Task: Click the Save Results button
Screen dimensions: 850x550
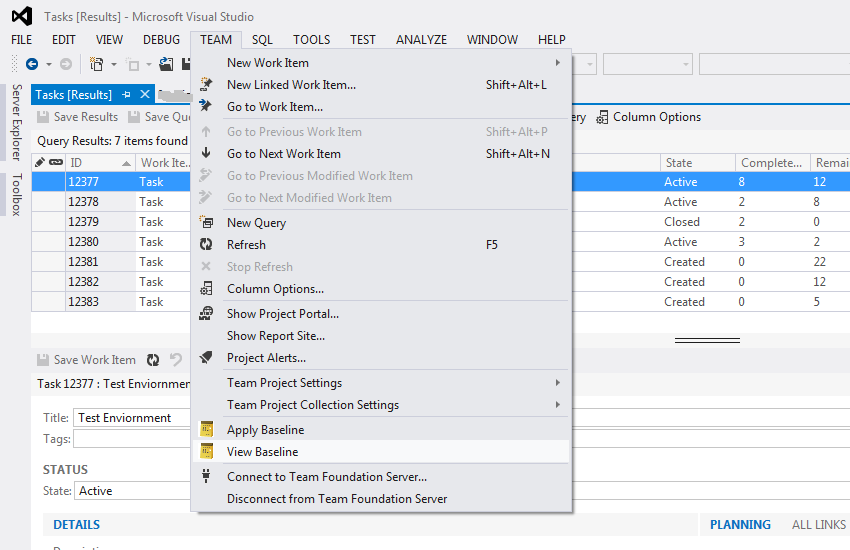Action: (x=78, y=117)
